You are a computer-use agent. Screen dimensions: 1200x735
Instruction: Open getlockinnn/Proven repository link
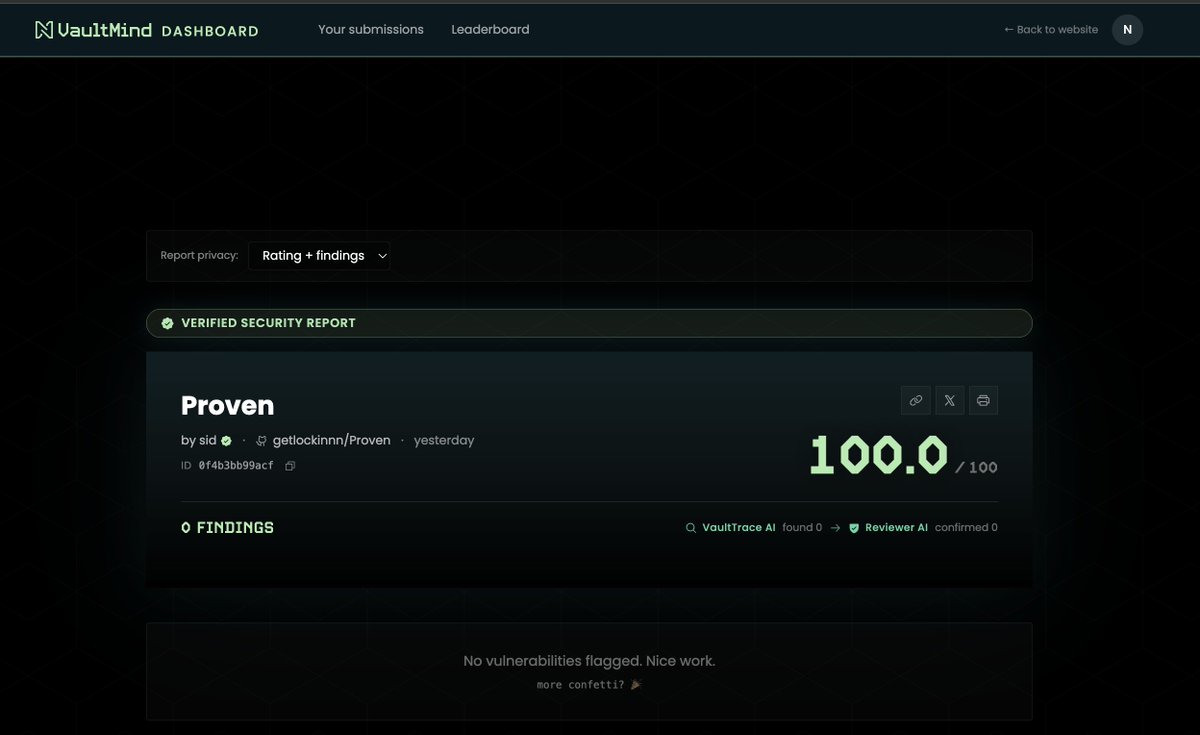pos(331,440)
